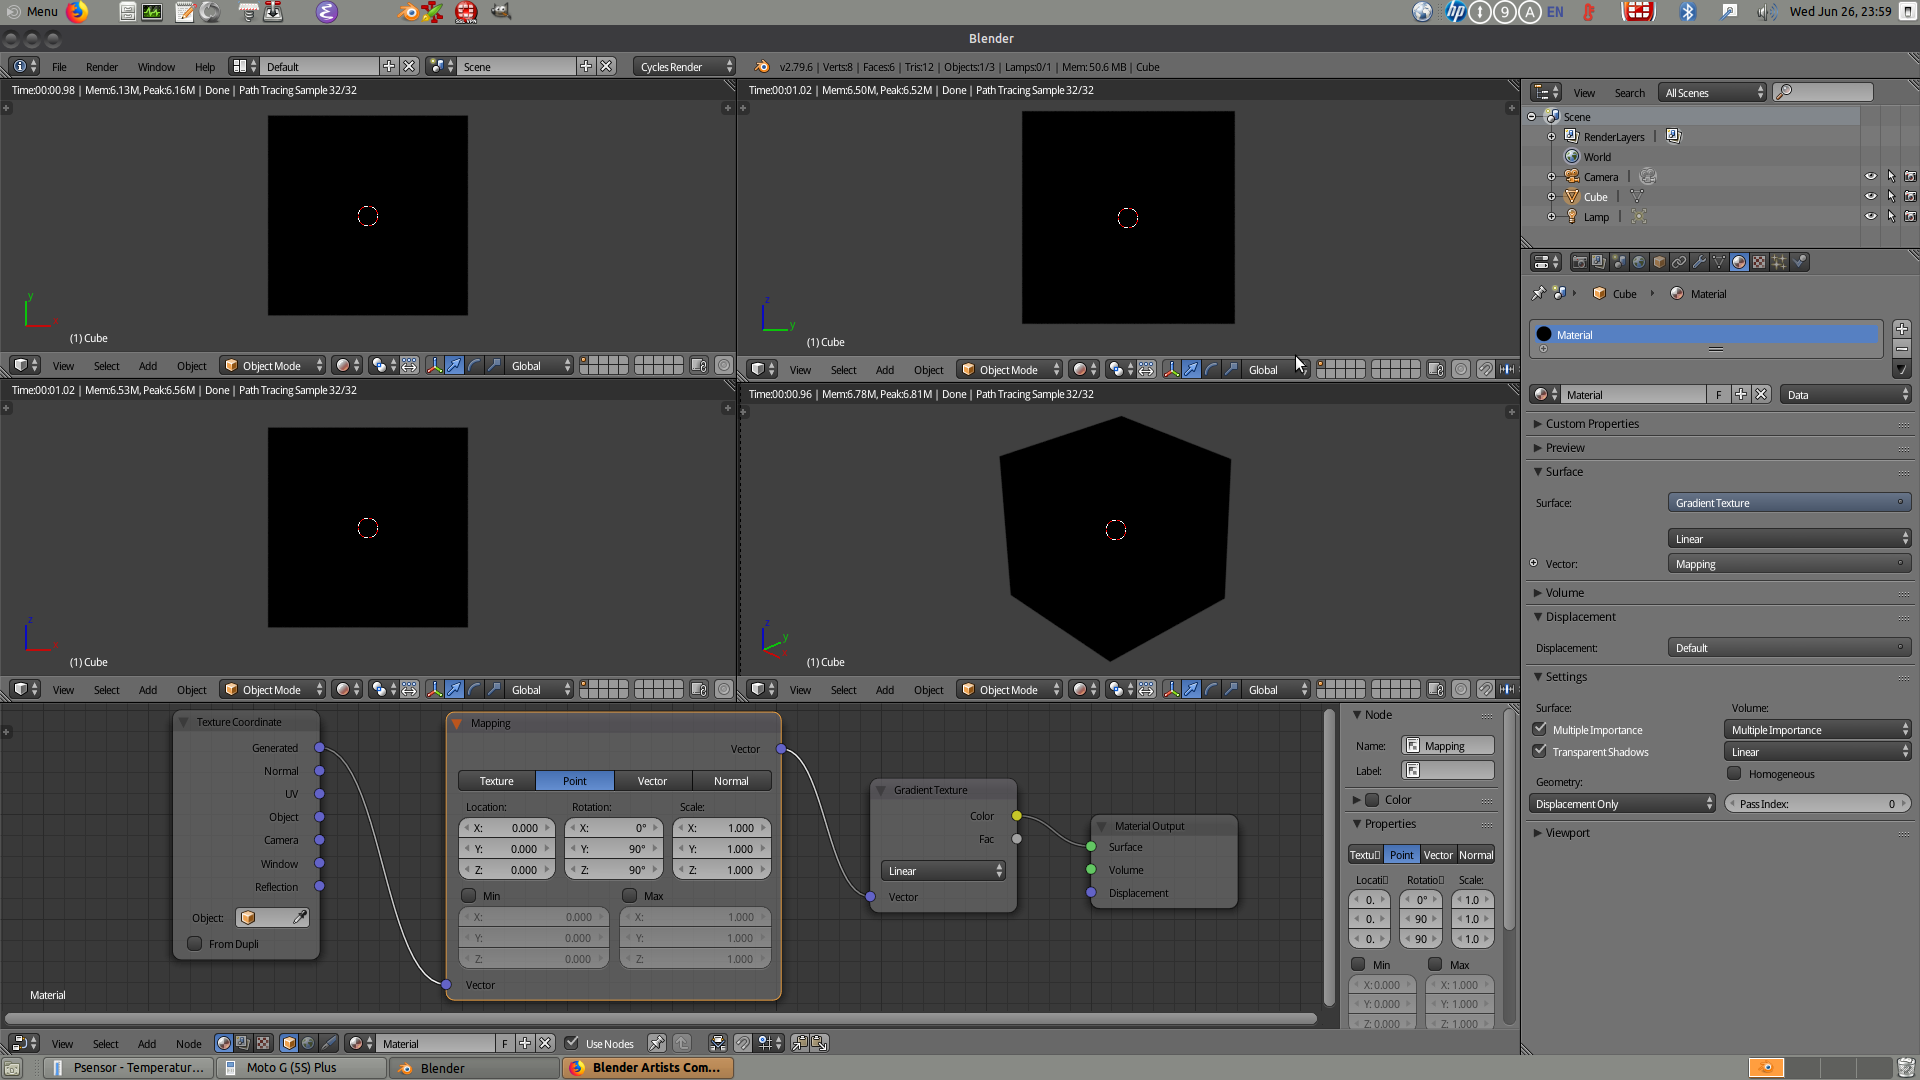The width and height of the screenshot is (1920, 1080).
Task: Click the Gradient Texture surface button
Action: (x=1790, y=503)
